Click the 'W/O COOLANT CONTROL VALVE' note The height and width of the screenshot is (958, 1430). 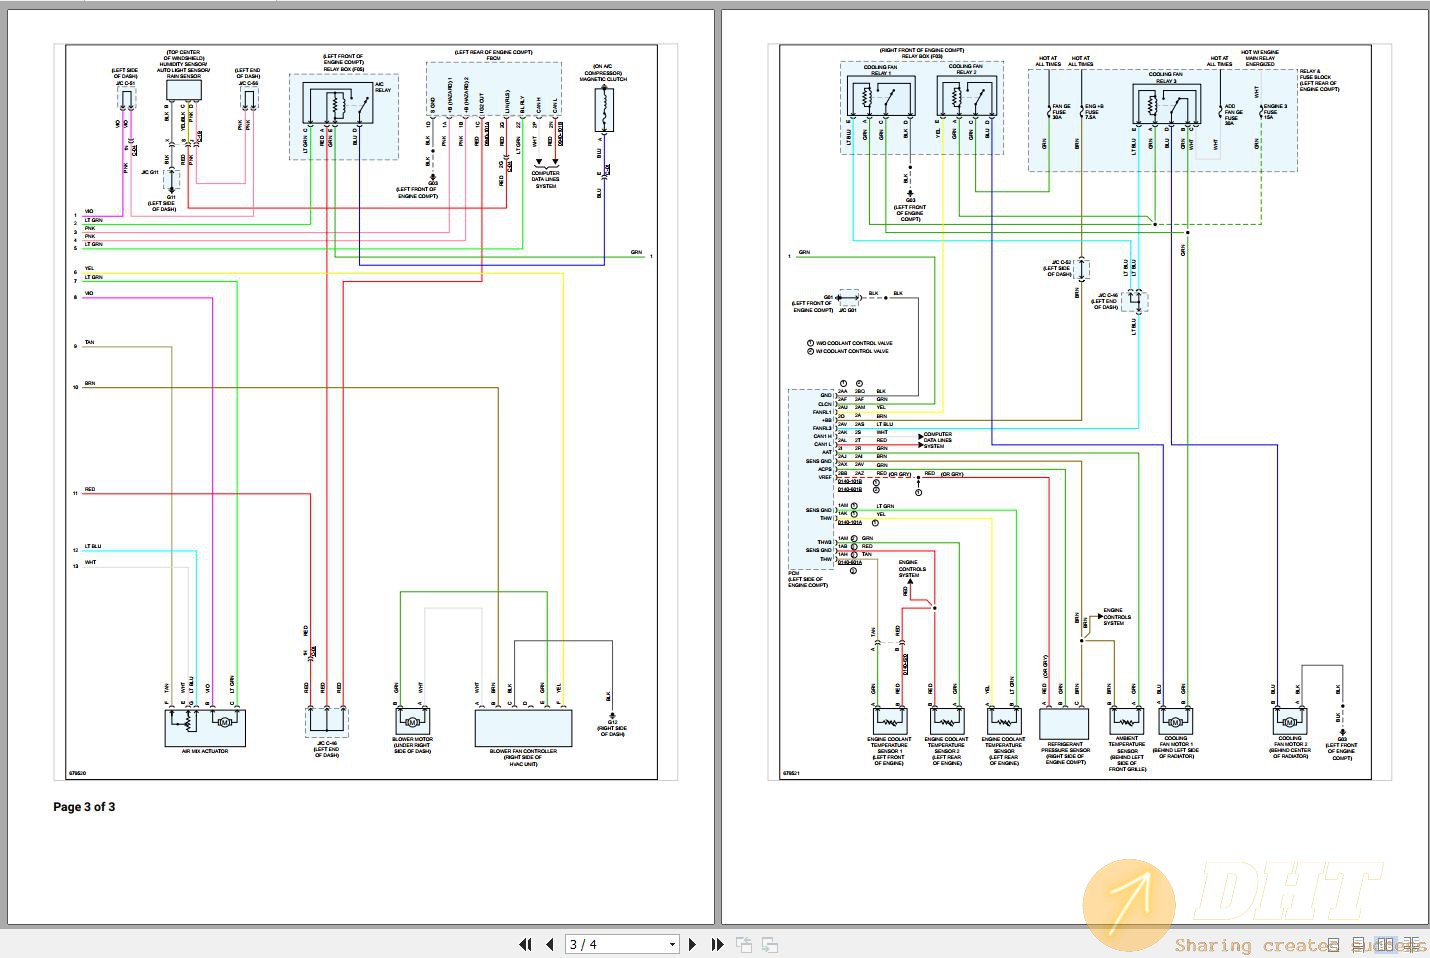[853, 343]
